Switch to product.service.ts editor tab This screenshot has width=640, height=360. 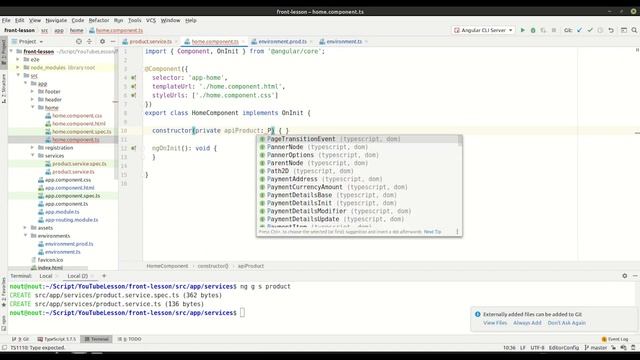[151, 41]
